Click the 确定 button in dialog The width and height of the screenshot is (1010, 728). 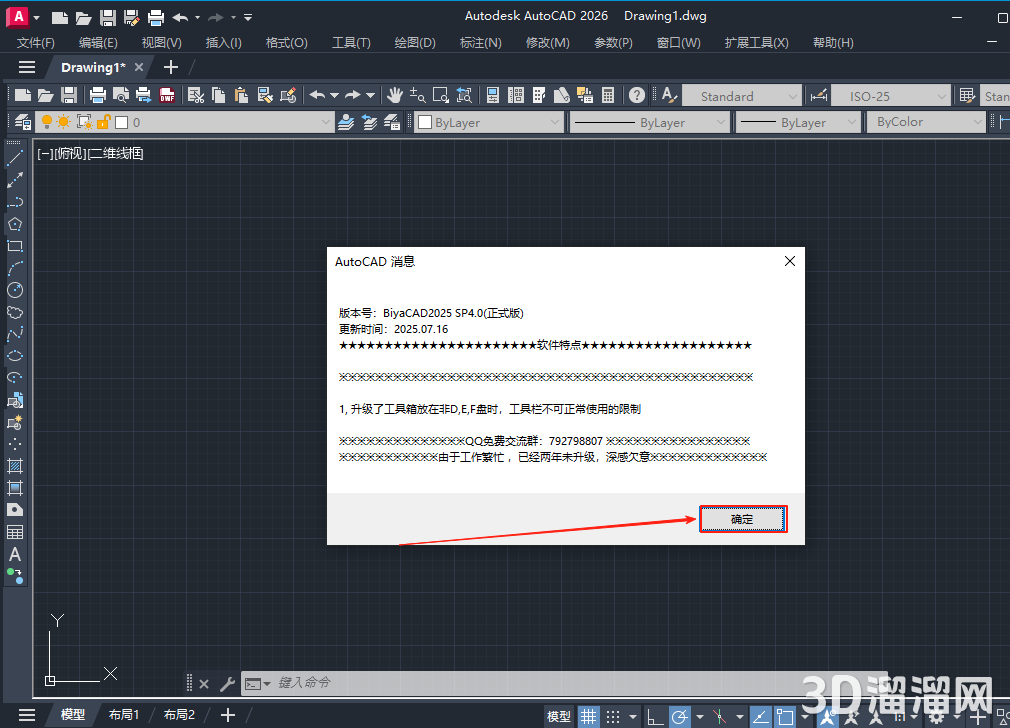pos(742,520)
